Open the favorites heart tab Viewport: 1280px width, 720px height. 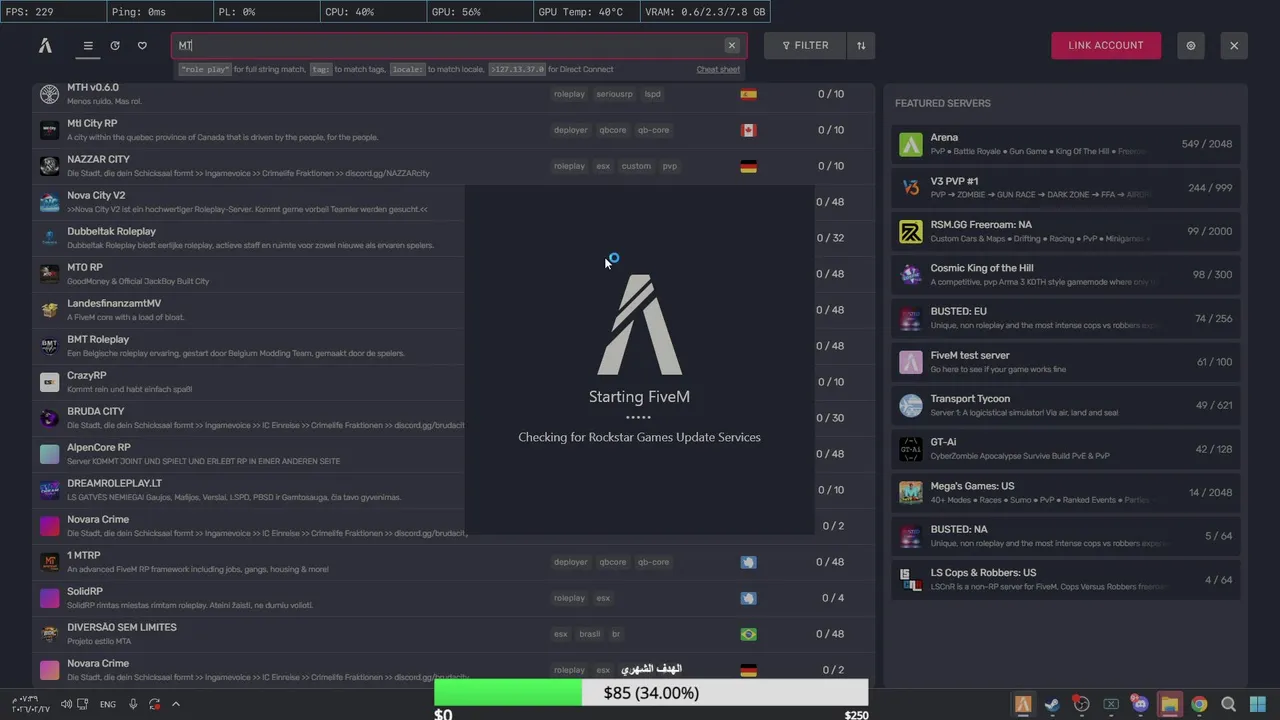(x=142, y=46)
